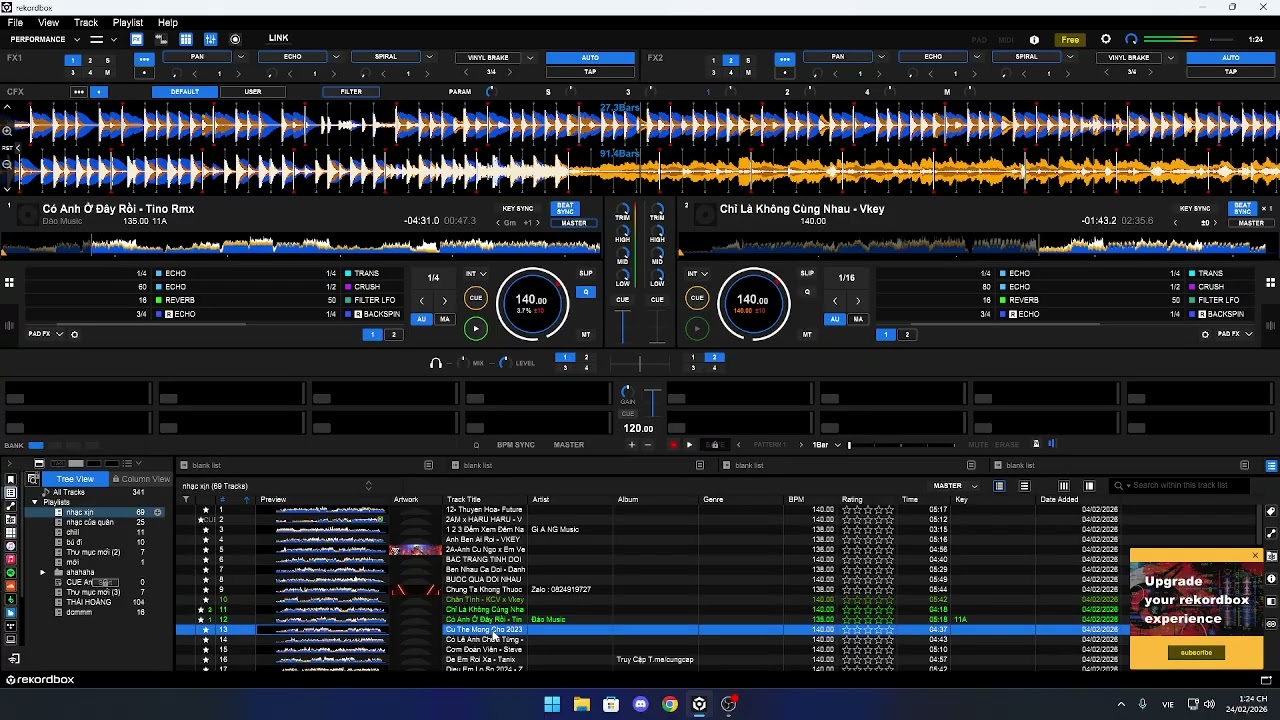Screen dimensions: 1280x720
Task: Open the iTunes library icon
Action: pyautogui.click(x=11, y=546)
